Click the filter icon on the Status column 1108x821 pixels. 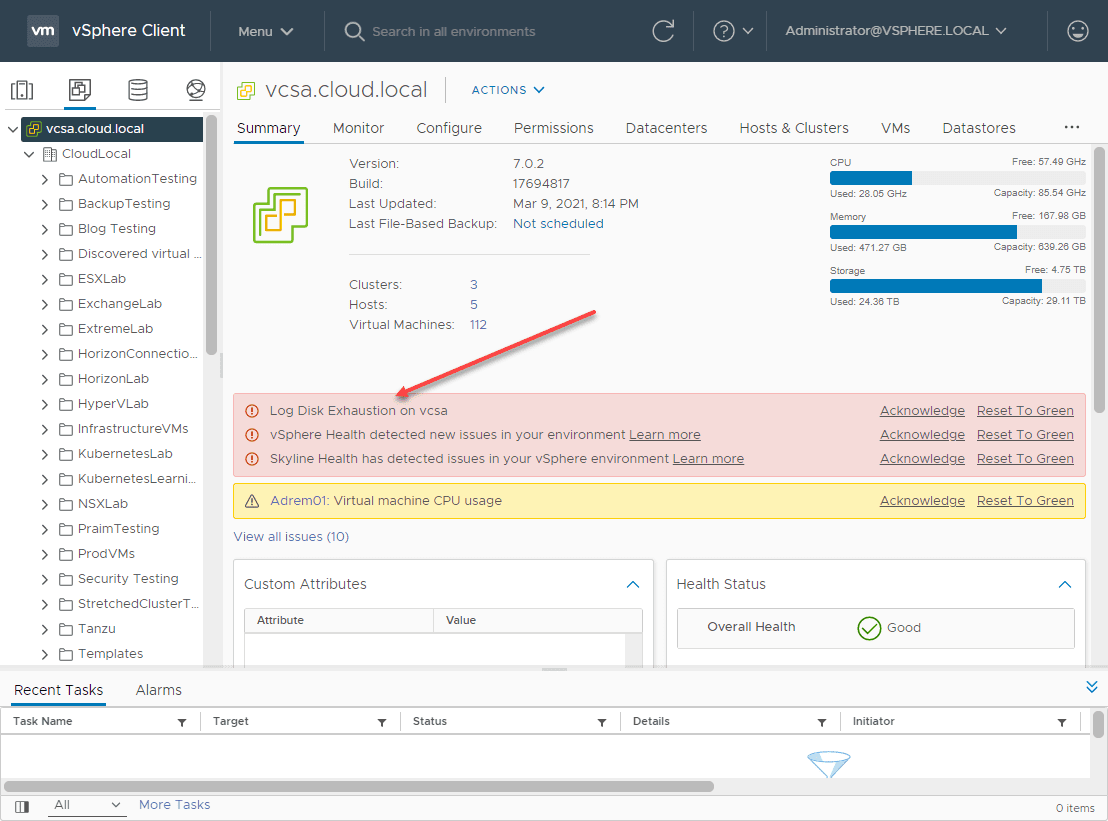point(601,721)
